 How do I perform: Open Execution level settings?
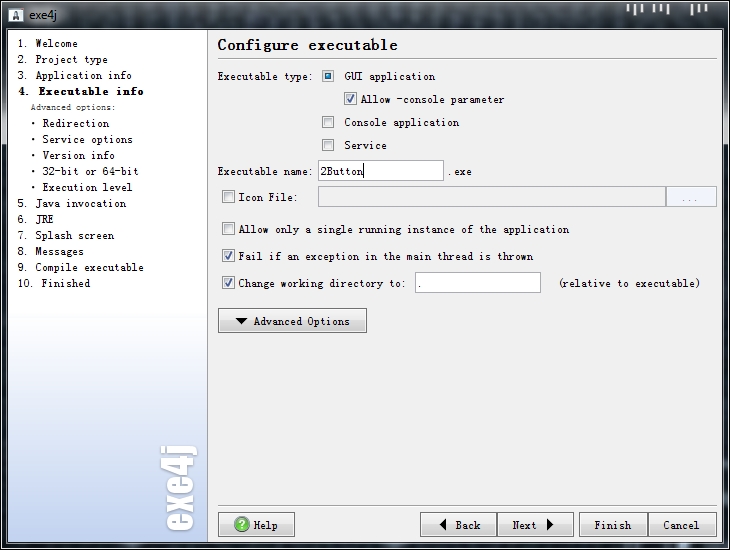click(88, 187)
